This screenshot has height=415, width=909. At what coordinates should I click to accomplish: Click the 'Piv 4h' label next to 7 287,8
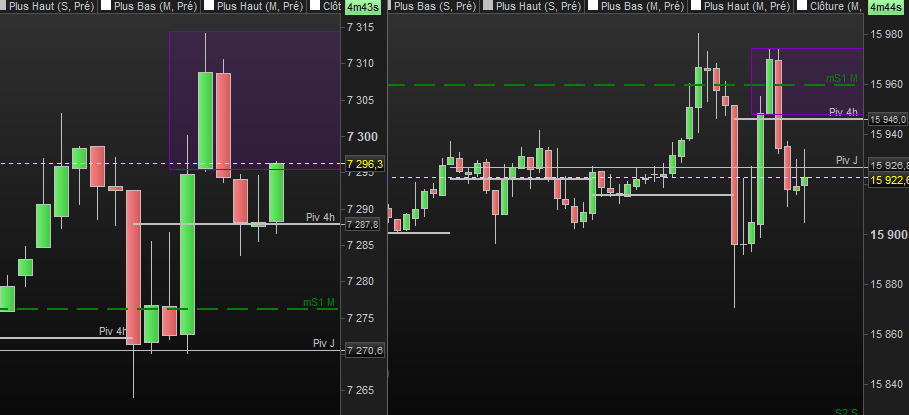tap(321, 217)
